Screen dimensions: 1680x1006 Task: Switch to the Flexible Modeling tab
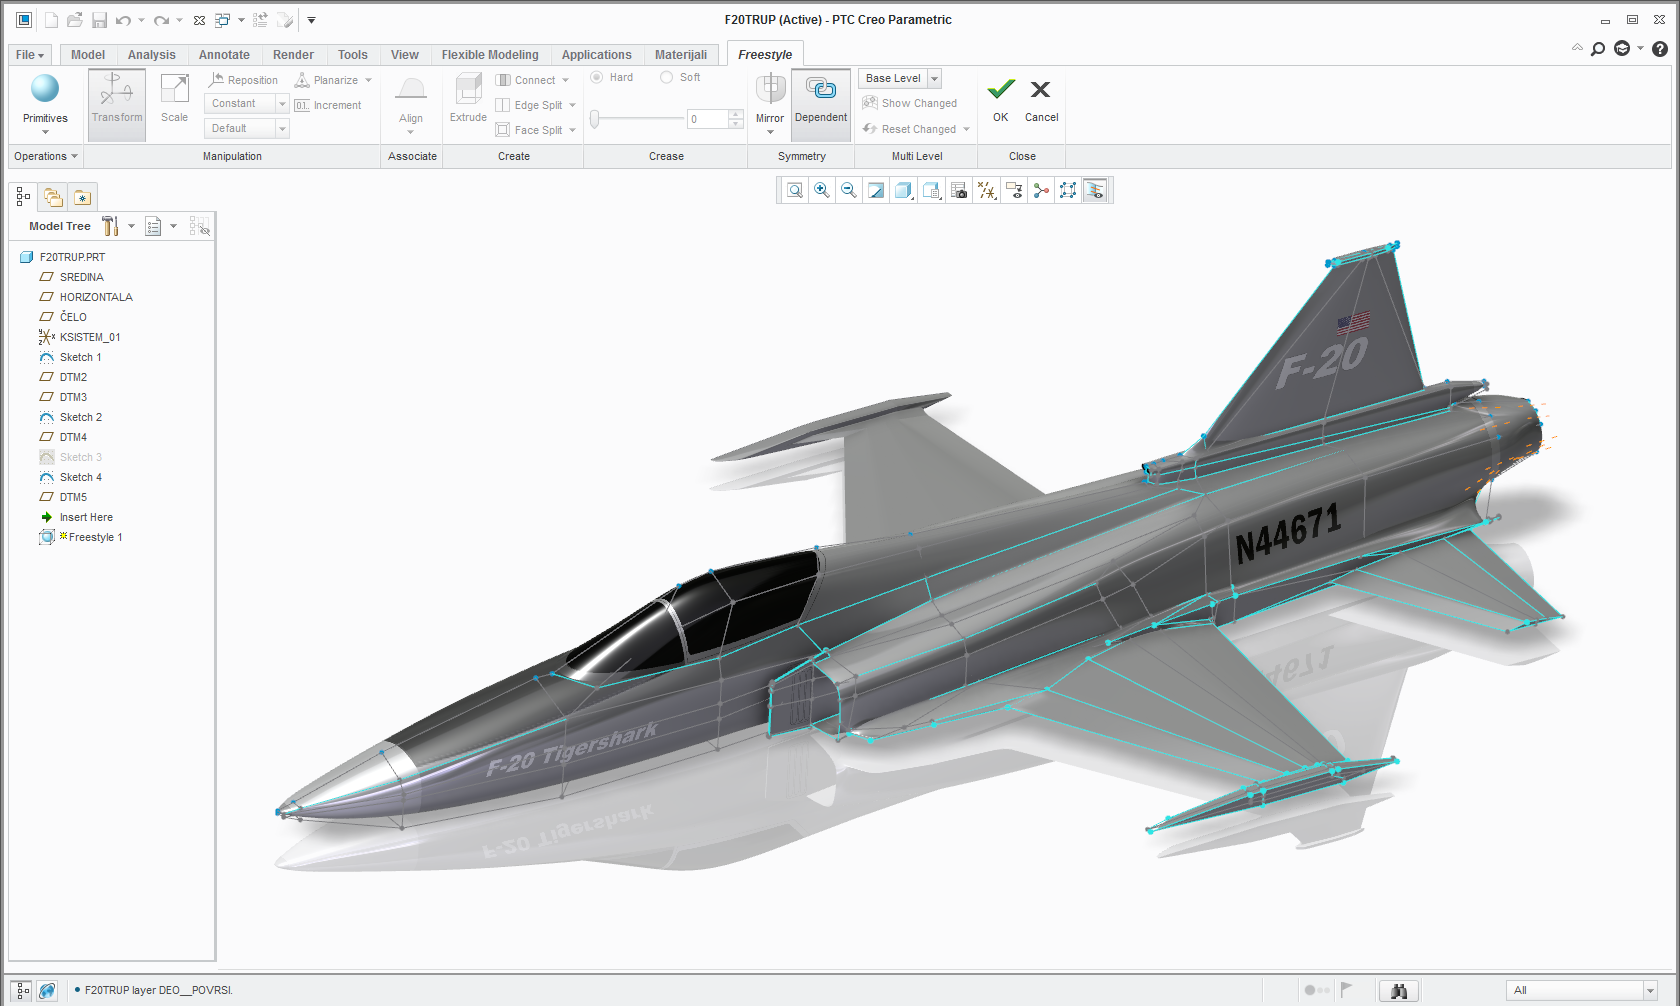(x=490, y=55)
